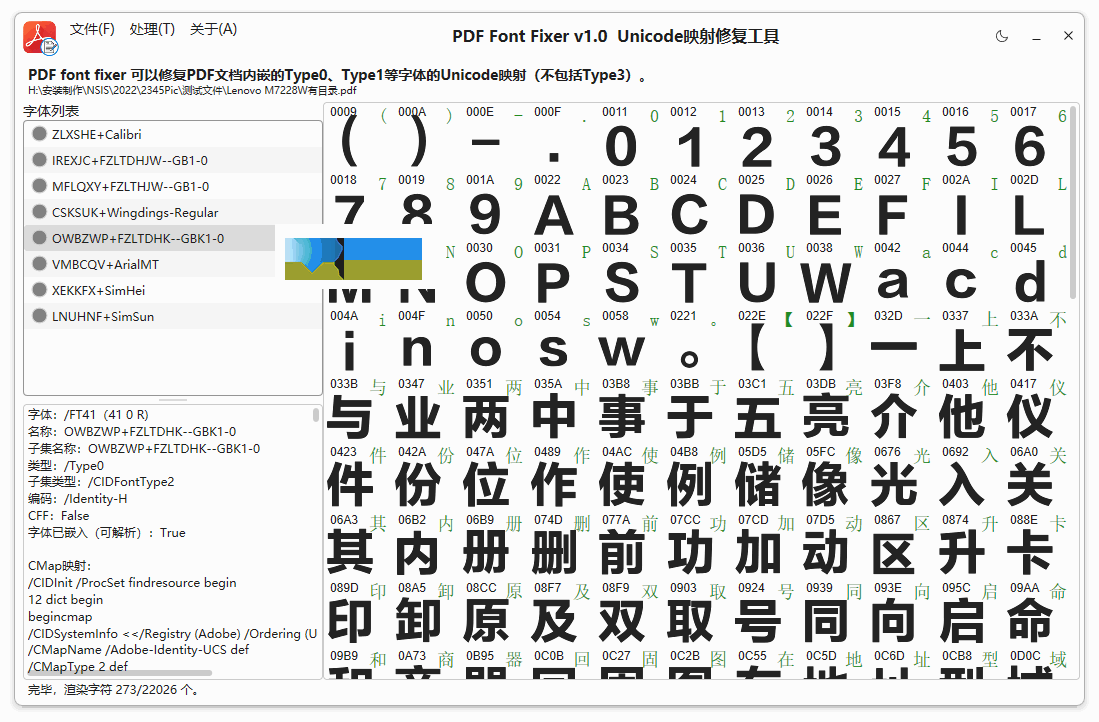
Task: Minimize the PDF Font Fixer window
Action: click(1036, 36)
